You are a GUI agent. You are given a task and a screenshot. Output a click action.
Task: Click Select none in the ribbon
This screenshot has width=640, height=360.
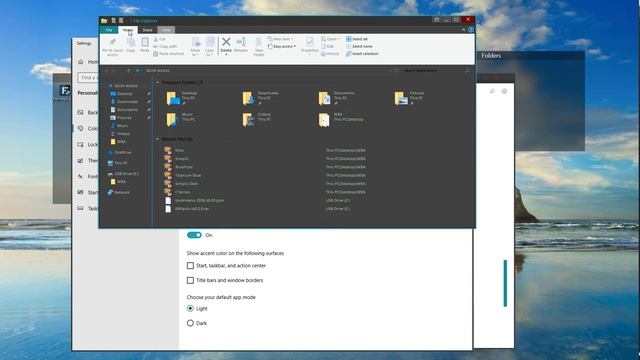coord(359,47)
